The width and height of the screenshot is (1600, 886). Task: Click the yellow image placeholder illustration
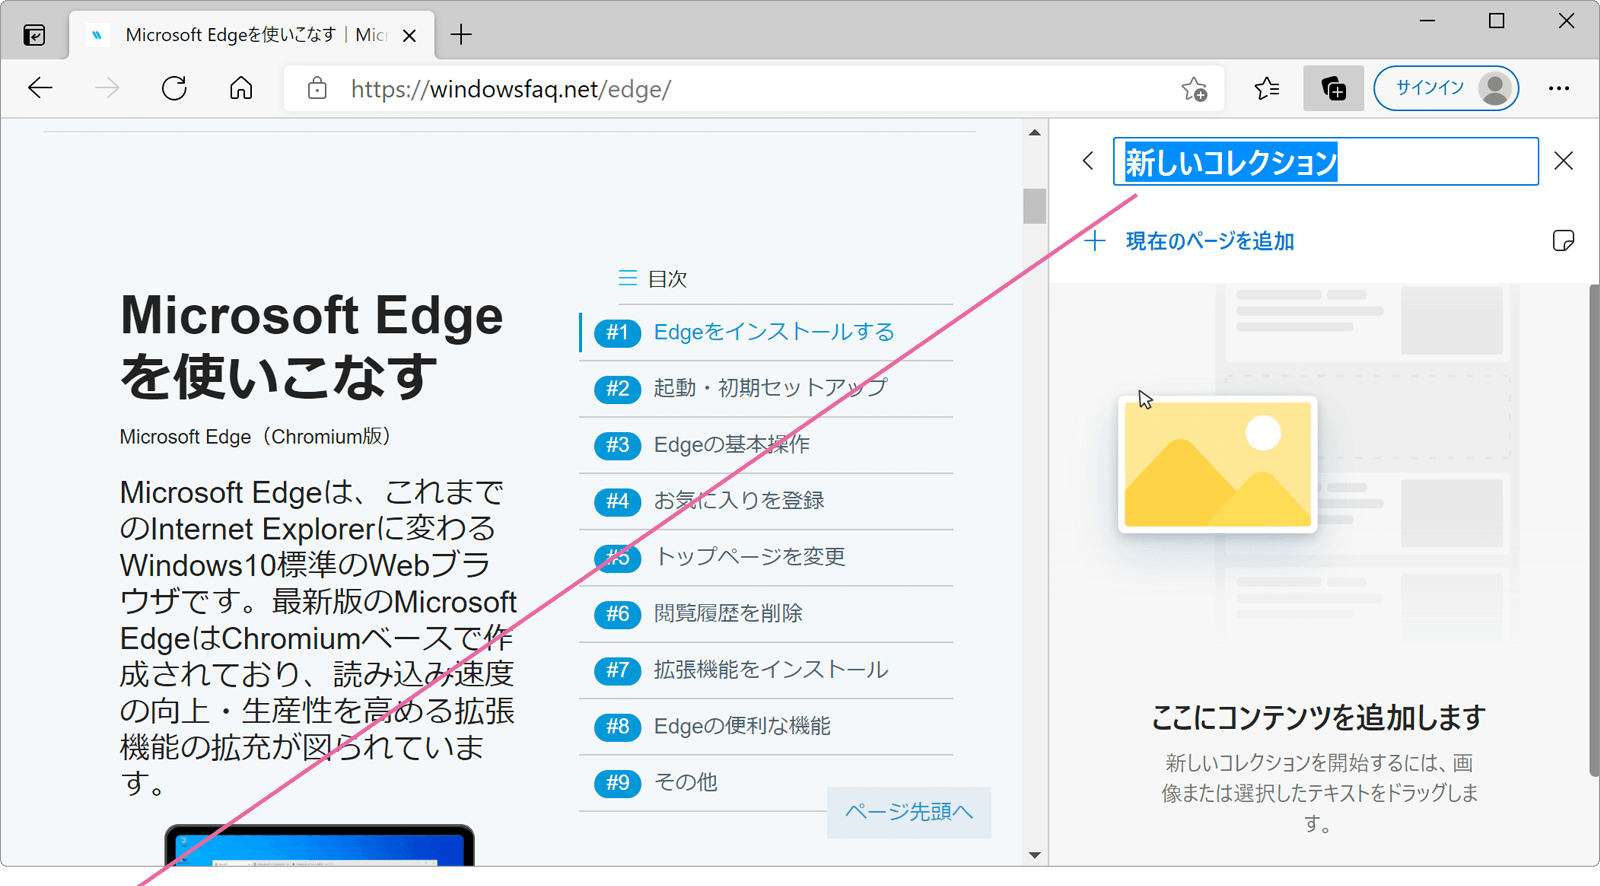(x=1217, y=464)
